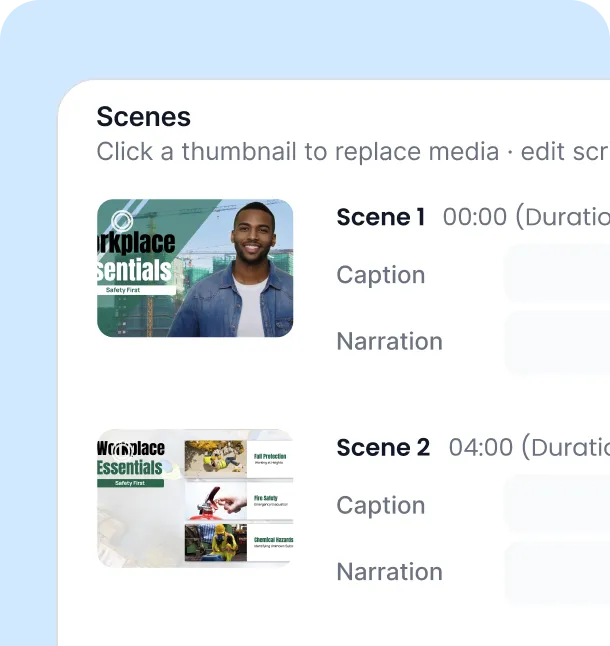Screen dimensions: 610x646
Task: Select the 'Scene 1' heading text
Action: click(381, 217)
